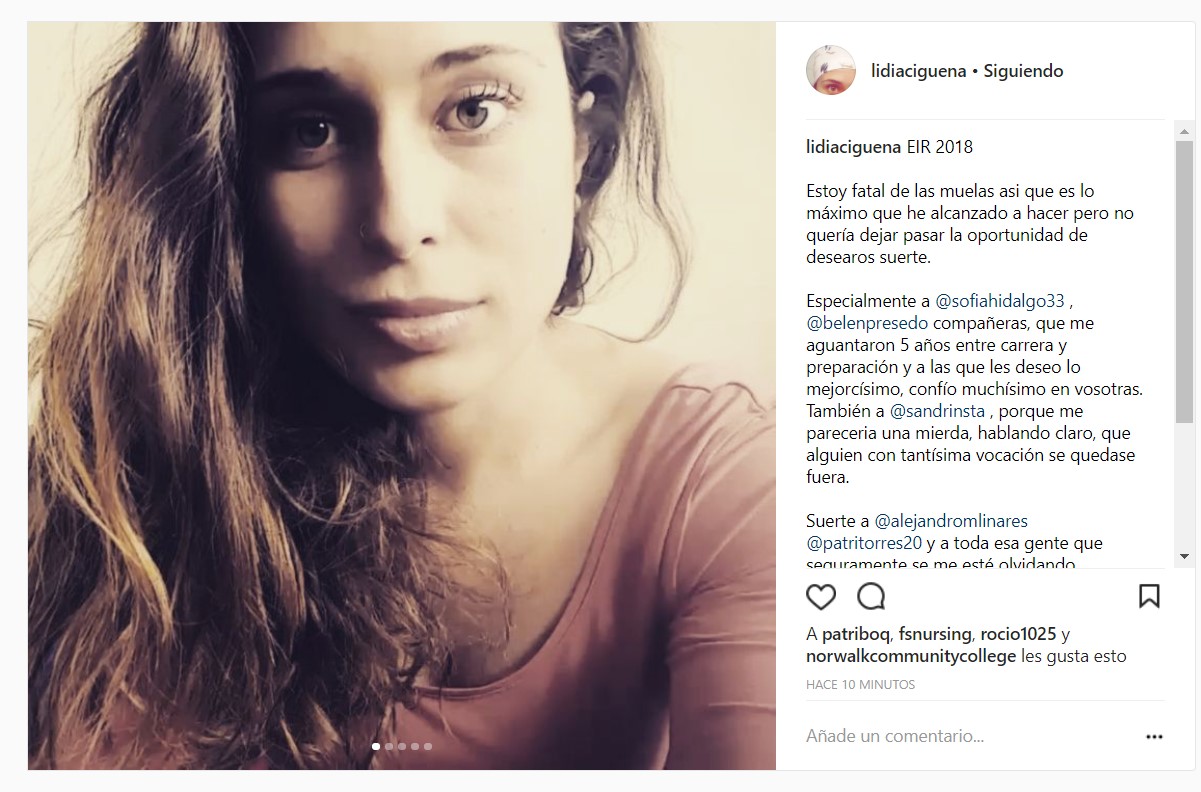Open the @sofiahidalgo33 mention

999,301
